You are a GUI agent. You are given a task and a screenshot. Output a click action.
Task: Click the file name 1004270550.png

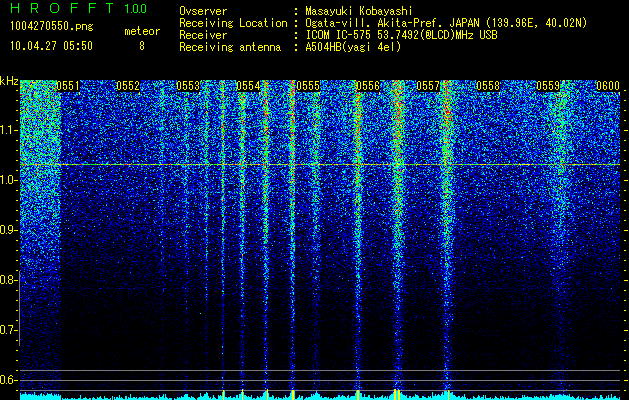point(52,27)
